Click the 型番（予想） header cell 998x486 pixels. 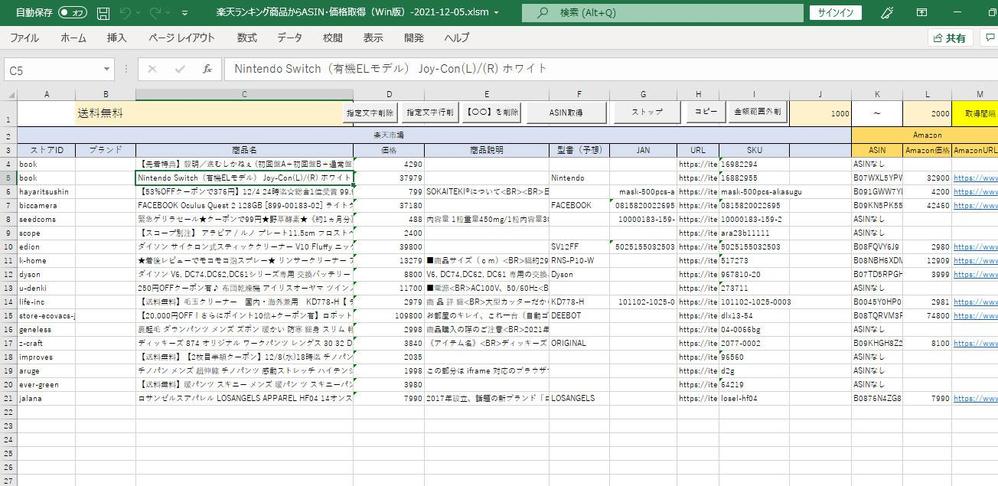[579, 150]
